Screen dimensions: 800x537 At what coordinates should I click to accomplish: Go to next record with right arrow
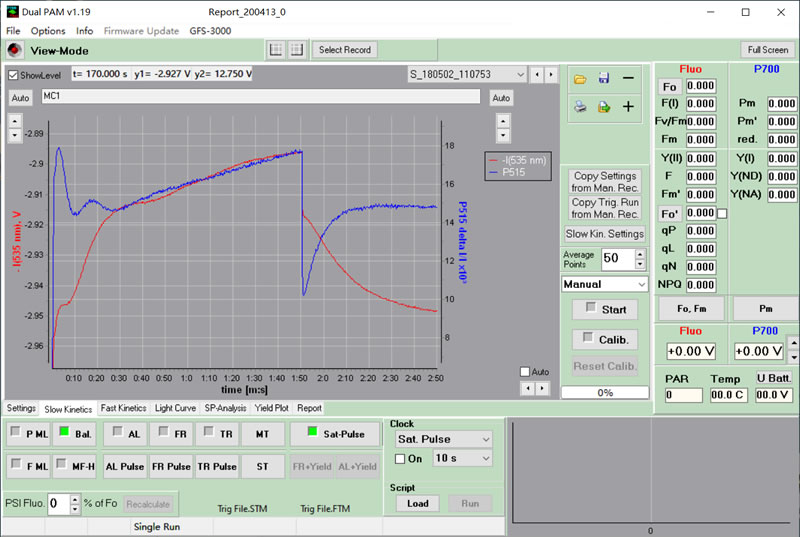550,75
